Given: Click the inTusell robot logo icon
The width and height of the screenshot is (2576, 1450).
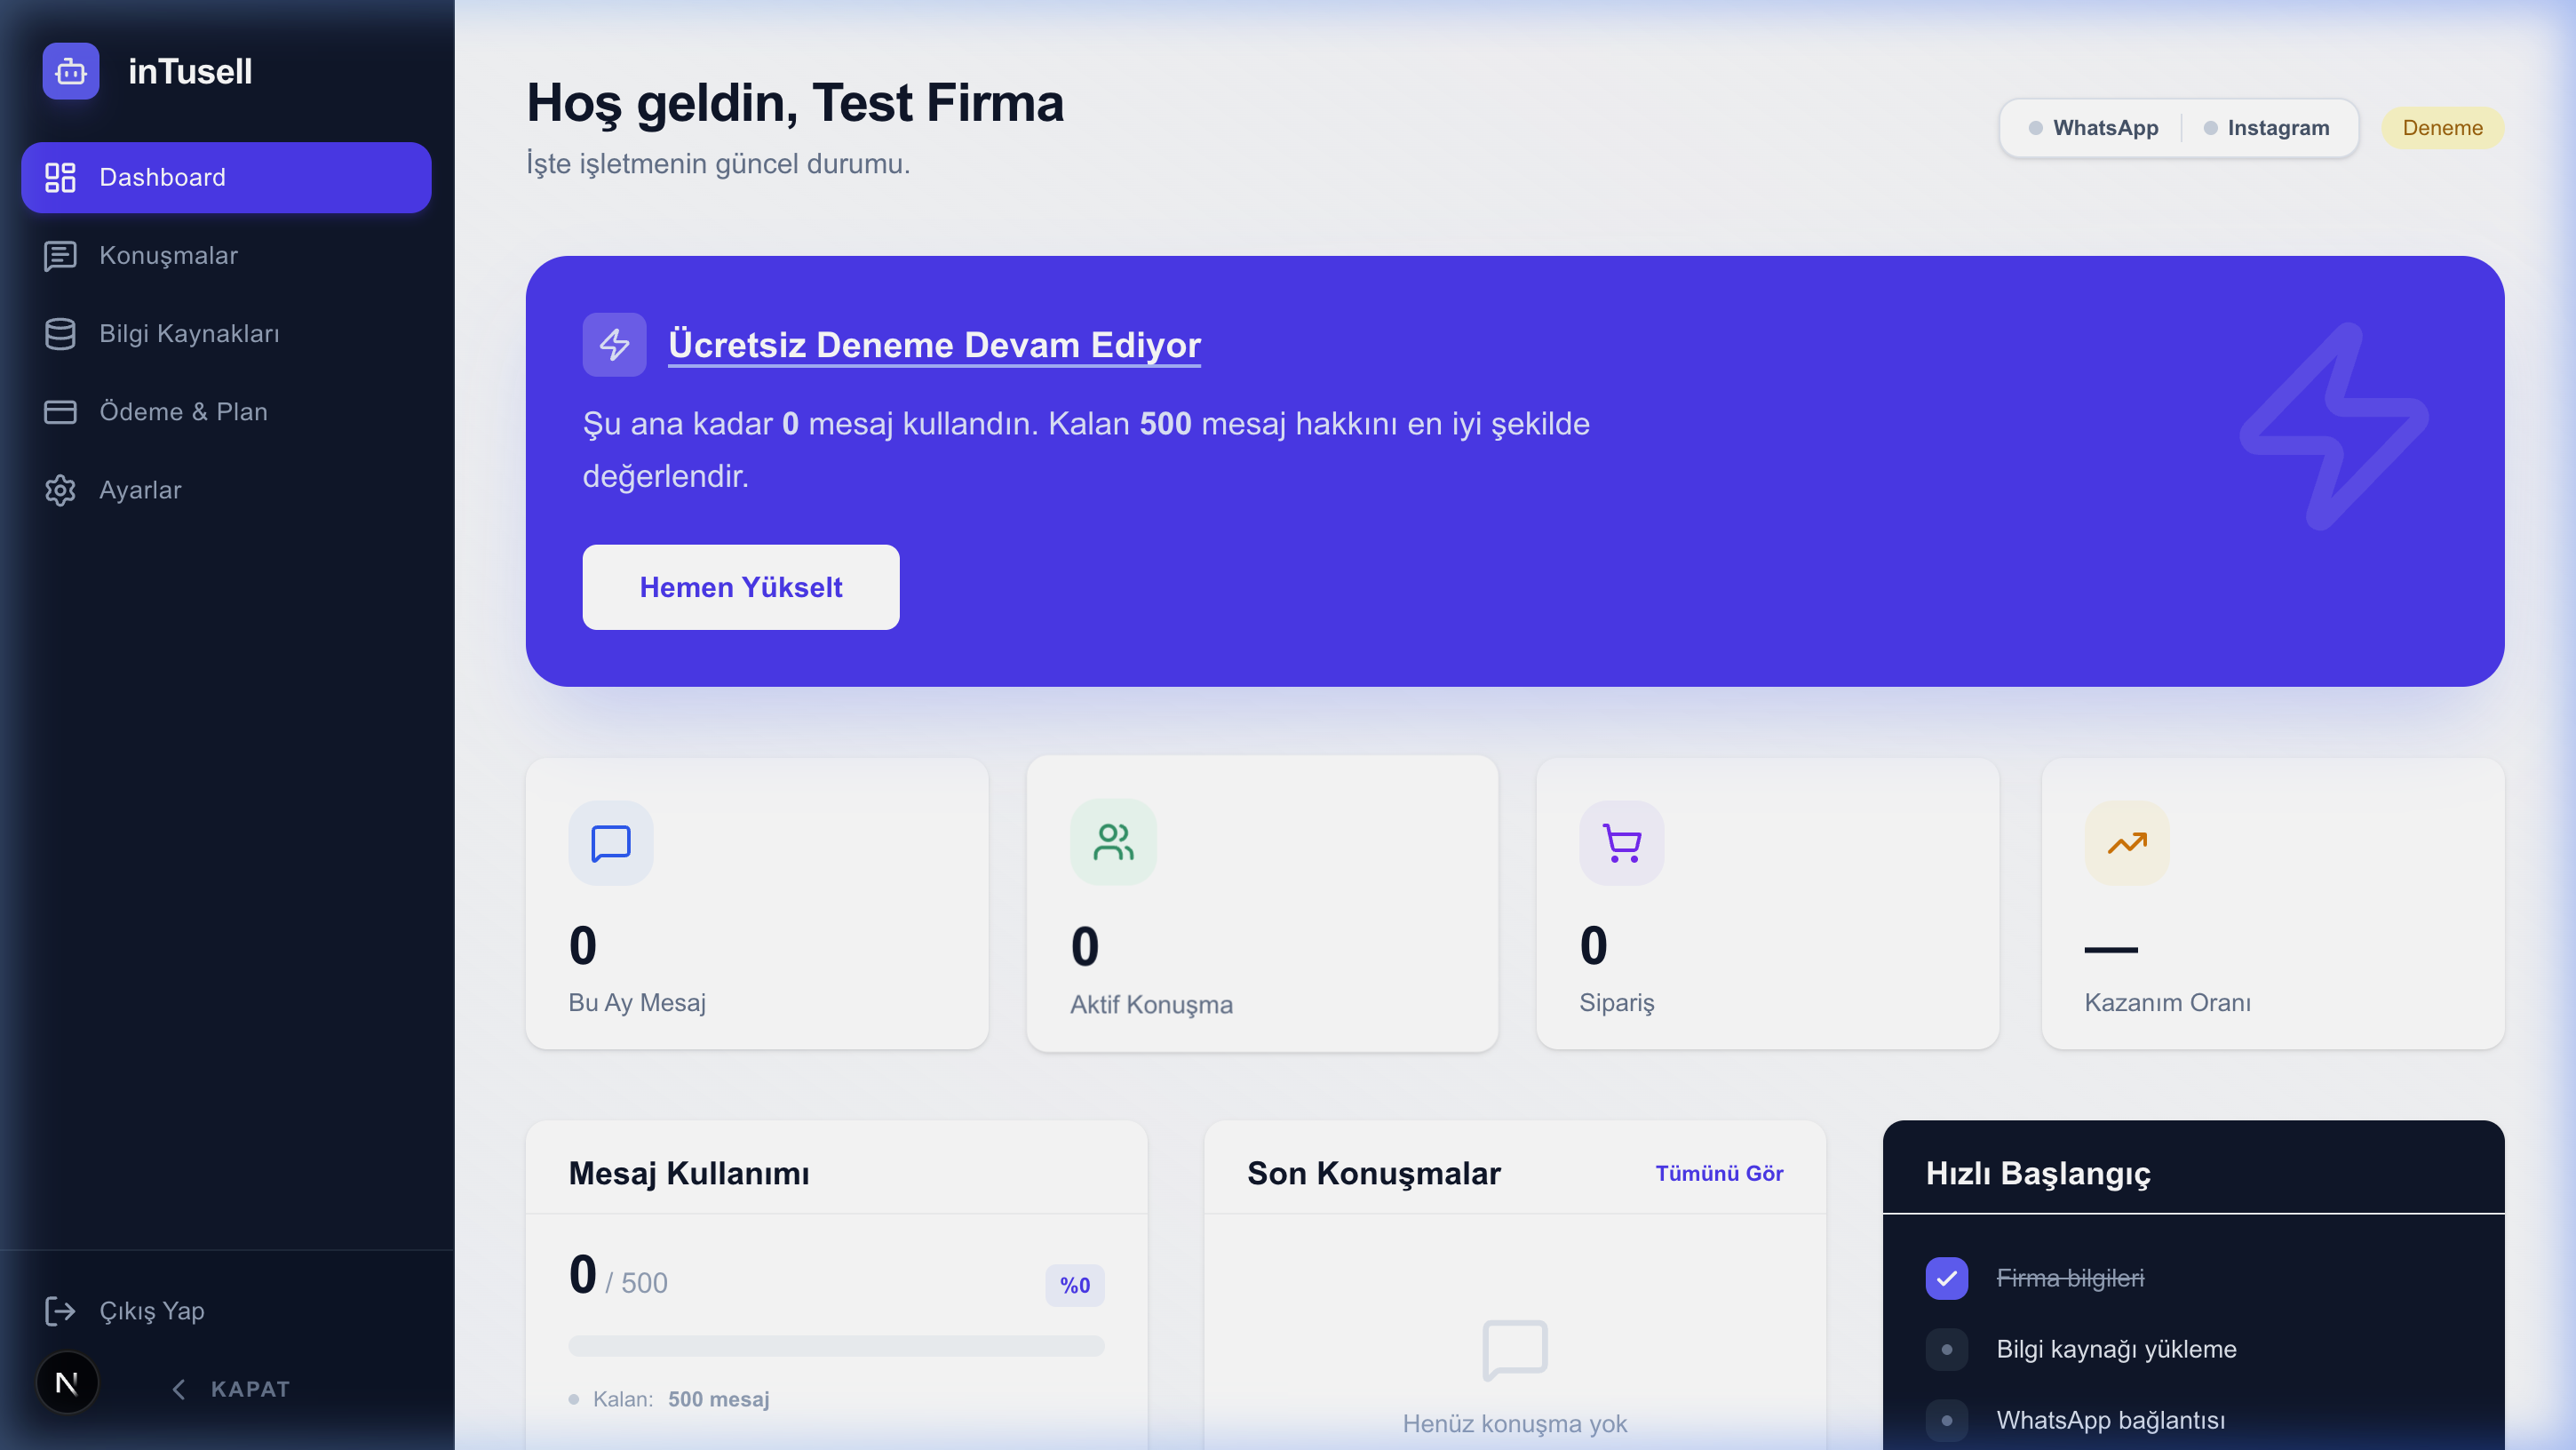Looking at the screenshot, I should point(70,71).
